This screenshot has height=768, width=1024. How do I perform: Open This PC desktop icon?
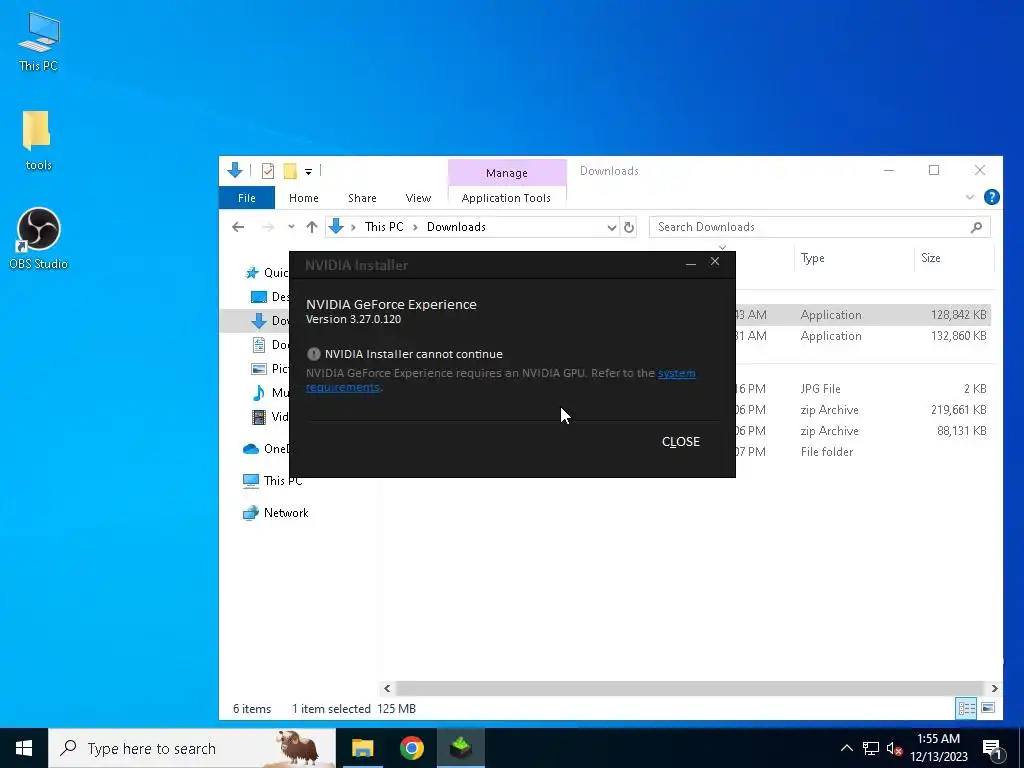point(39,41)
